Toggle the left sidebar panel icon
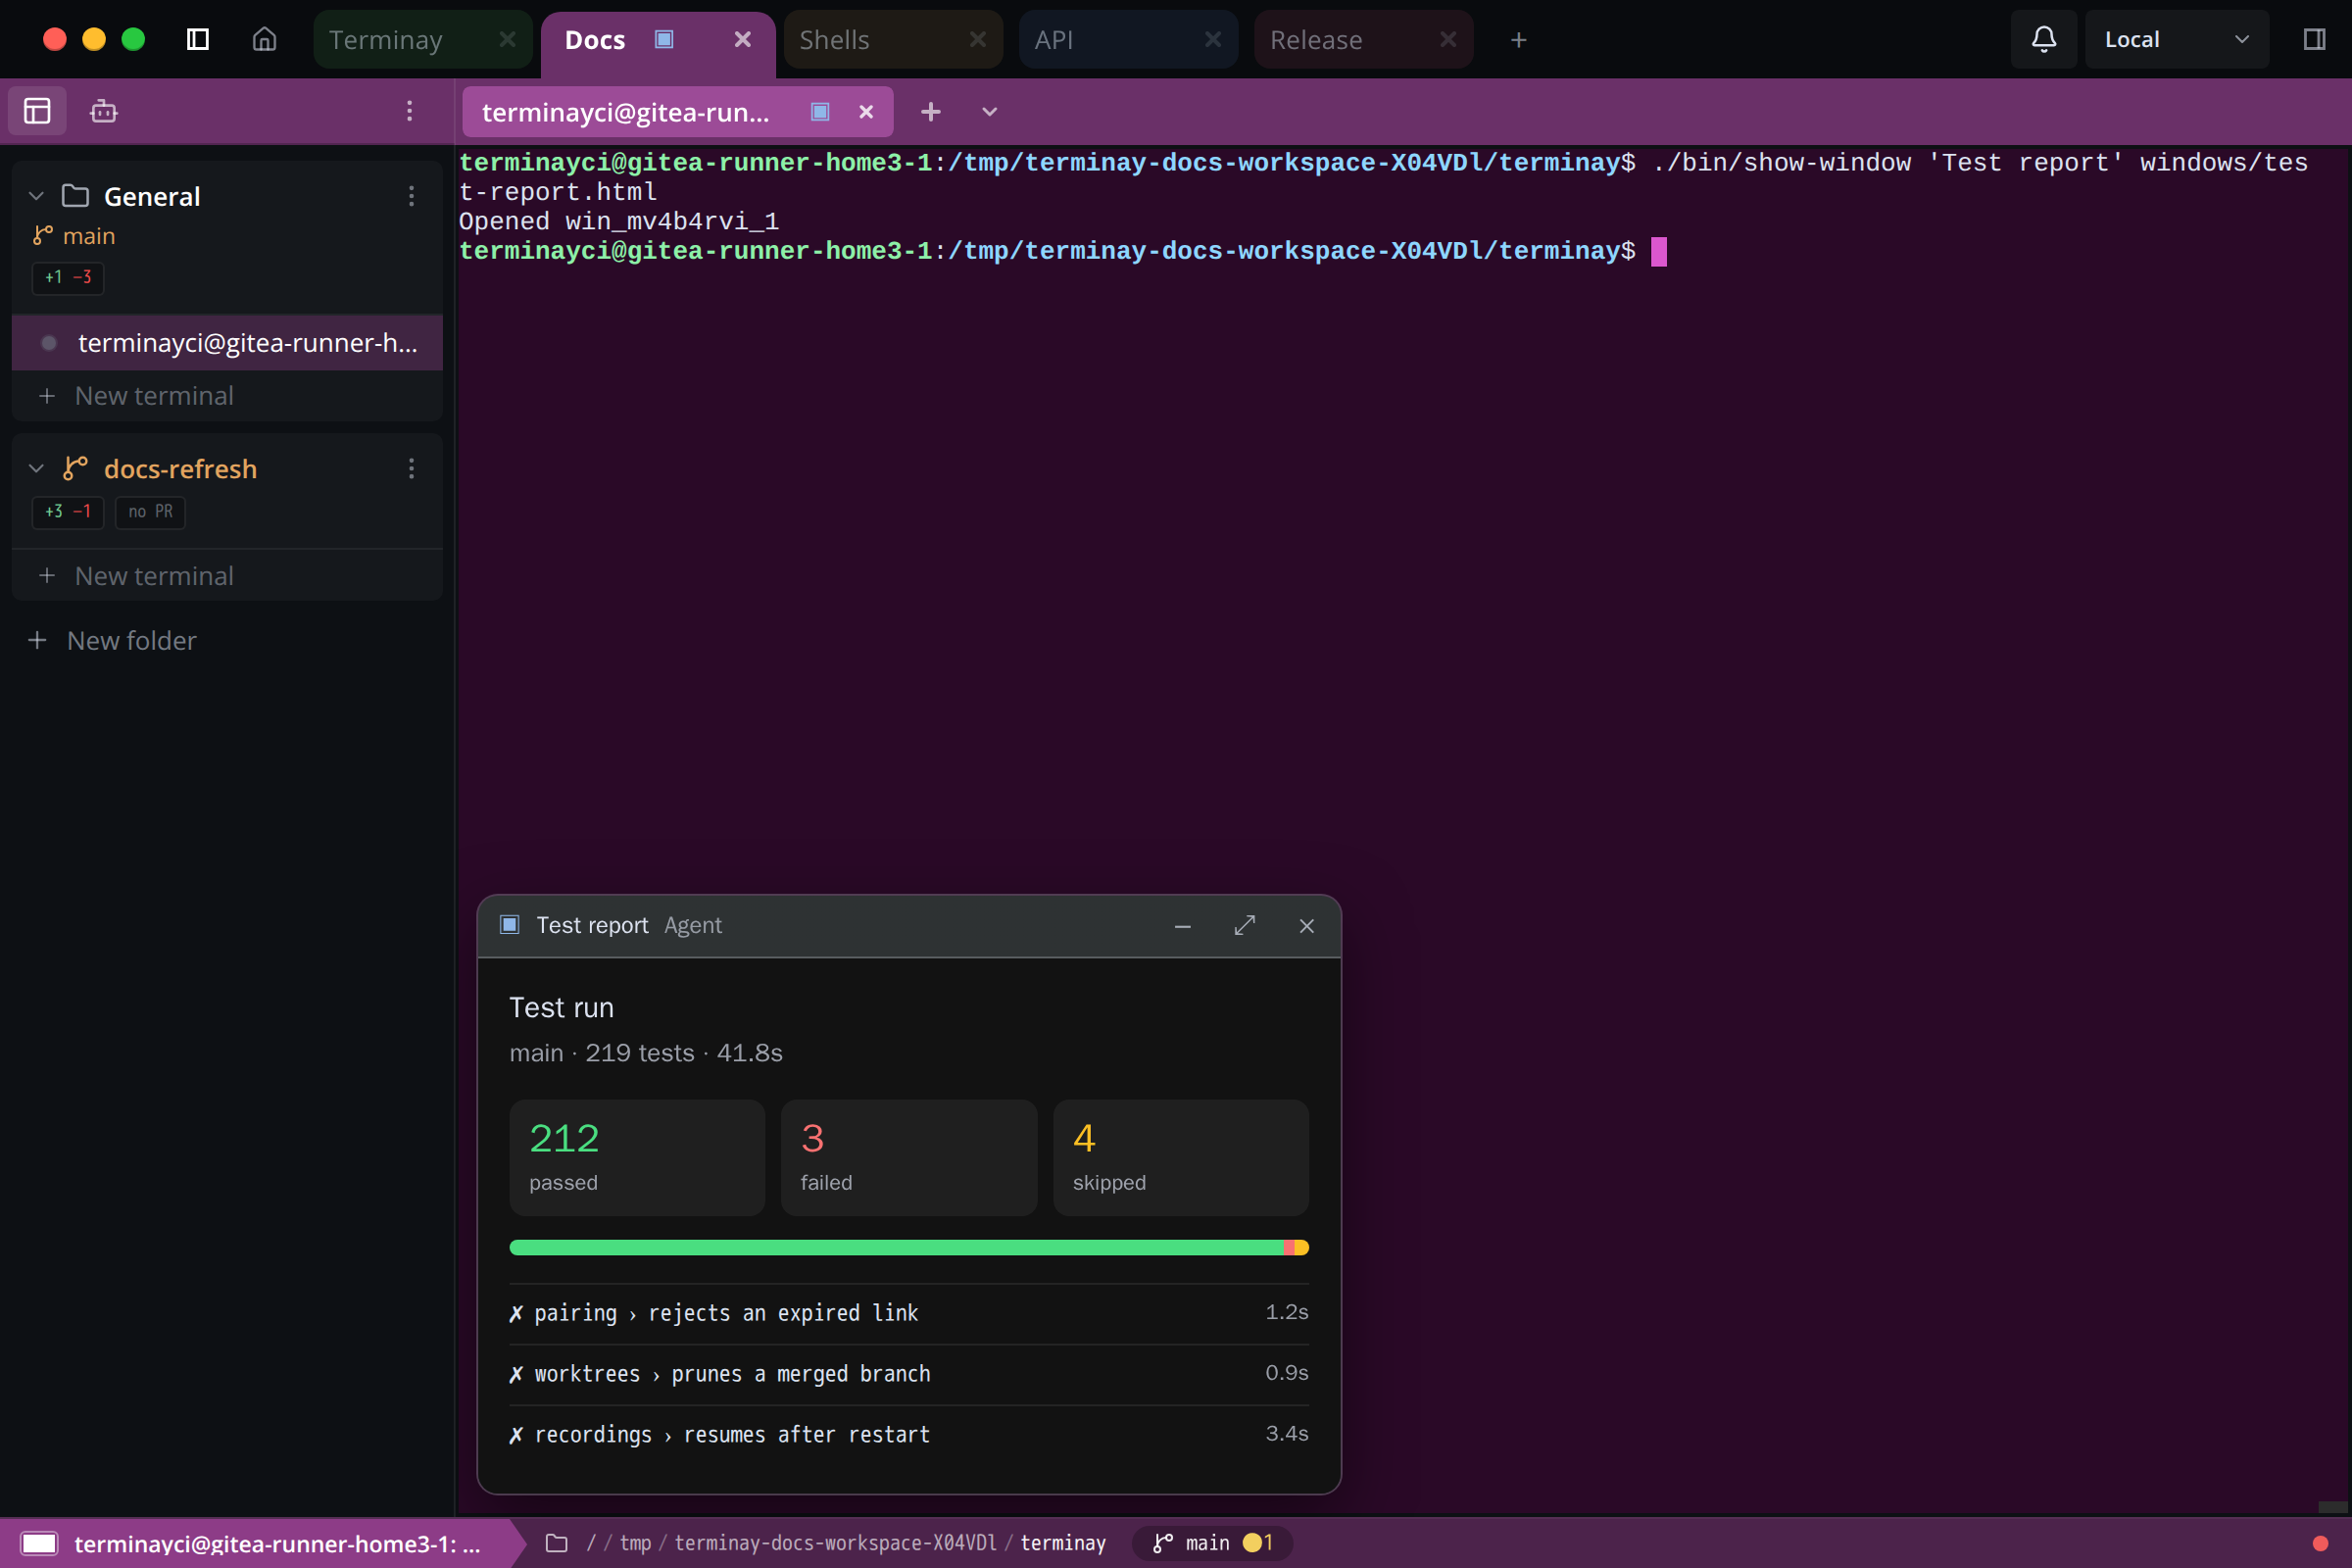The image size is (2352, 1568). [198, 39]
